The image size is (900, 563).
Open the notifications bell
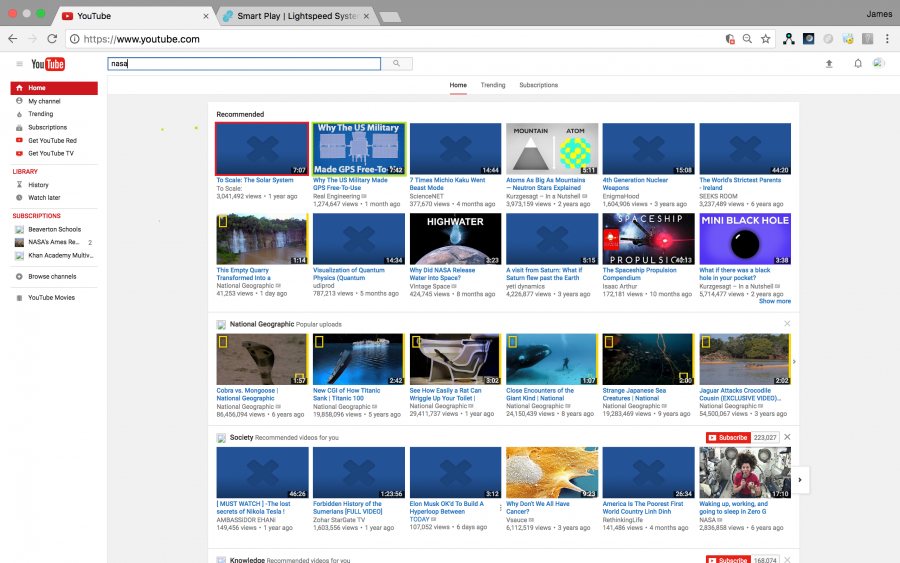point(858,64)
